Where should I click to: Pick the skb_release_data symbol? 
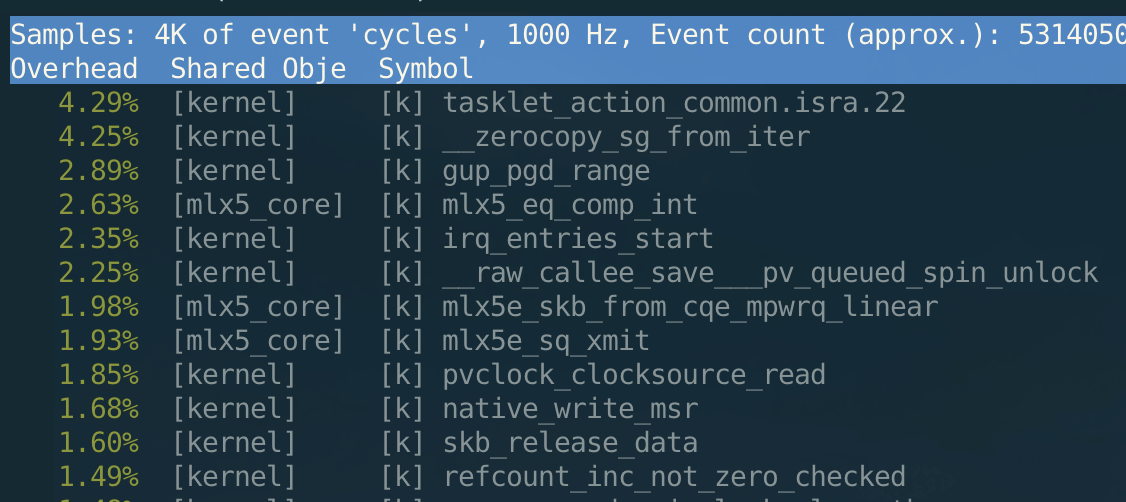570,442
